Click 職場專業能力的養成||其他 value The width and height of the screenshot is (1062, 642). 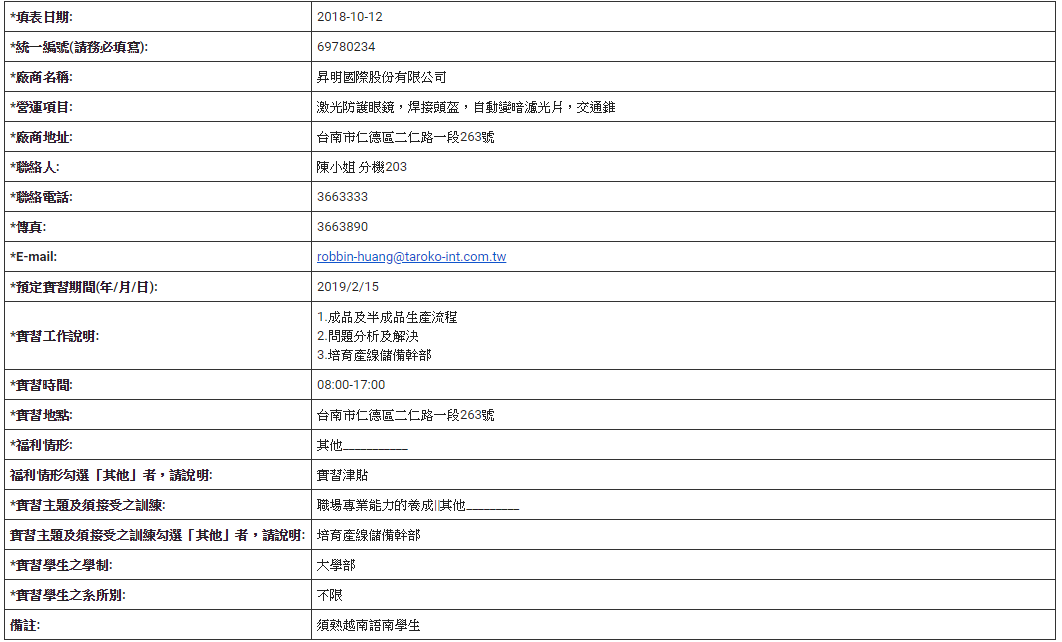417,505
